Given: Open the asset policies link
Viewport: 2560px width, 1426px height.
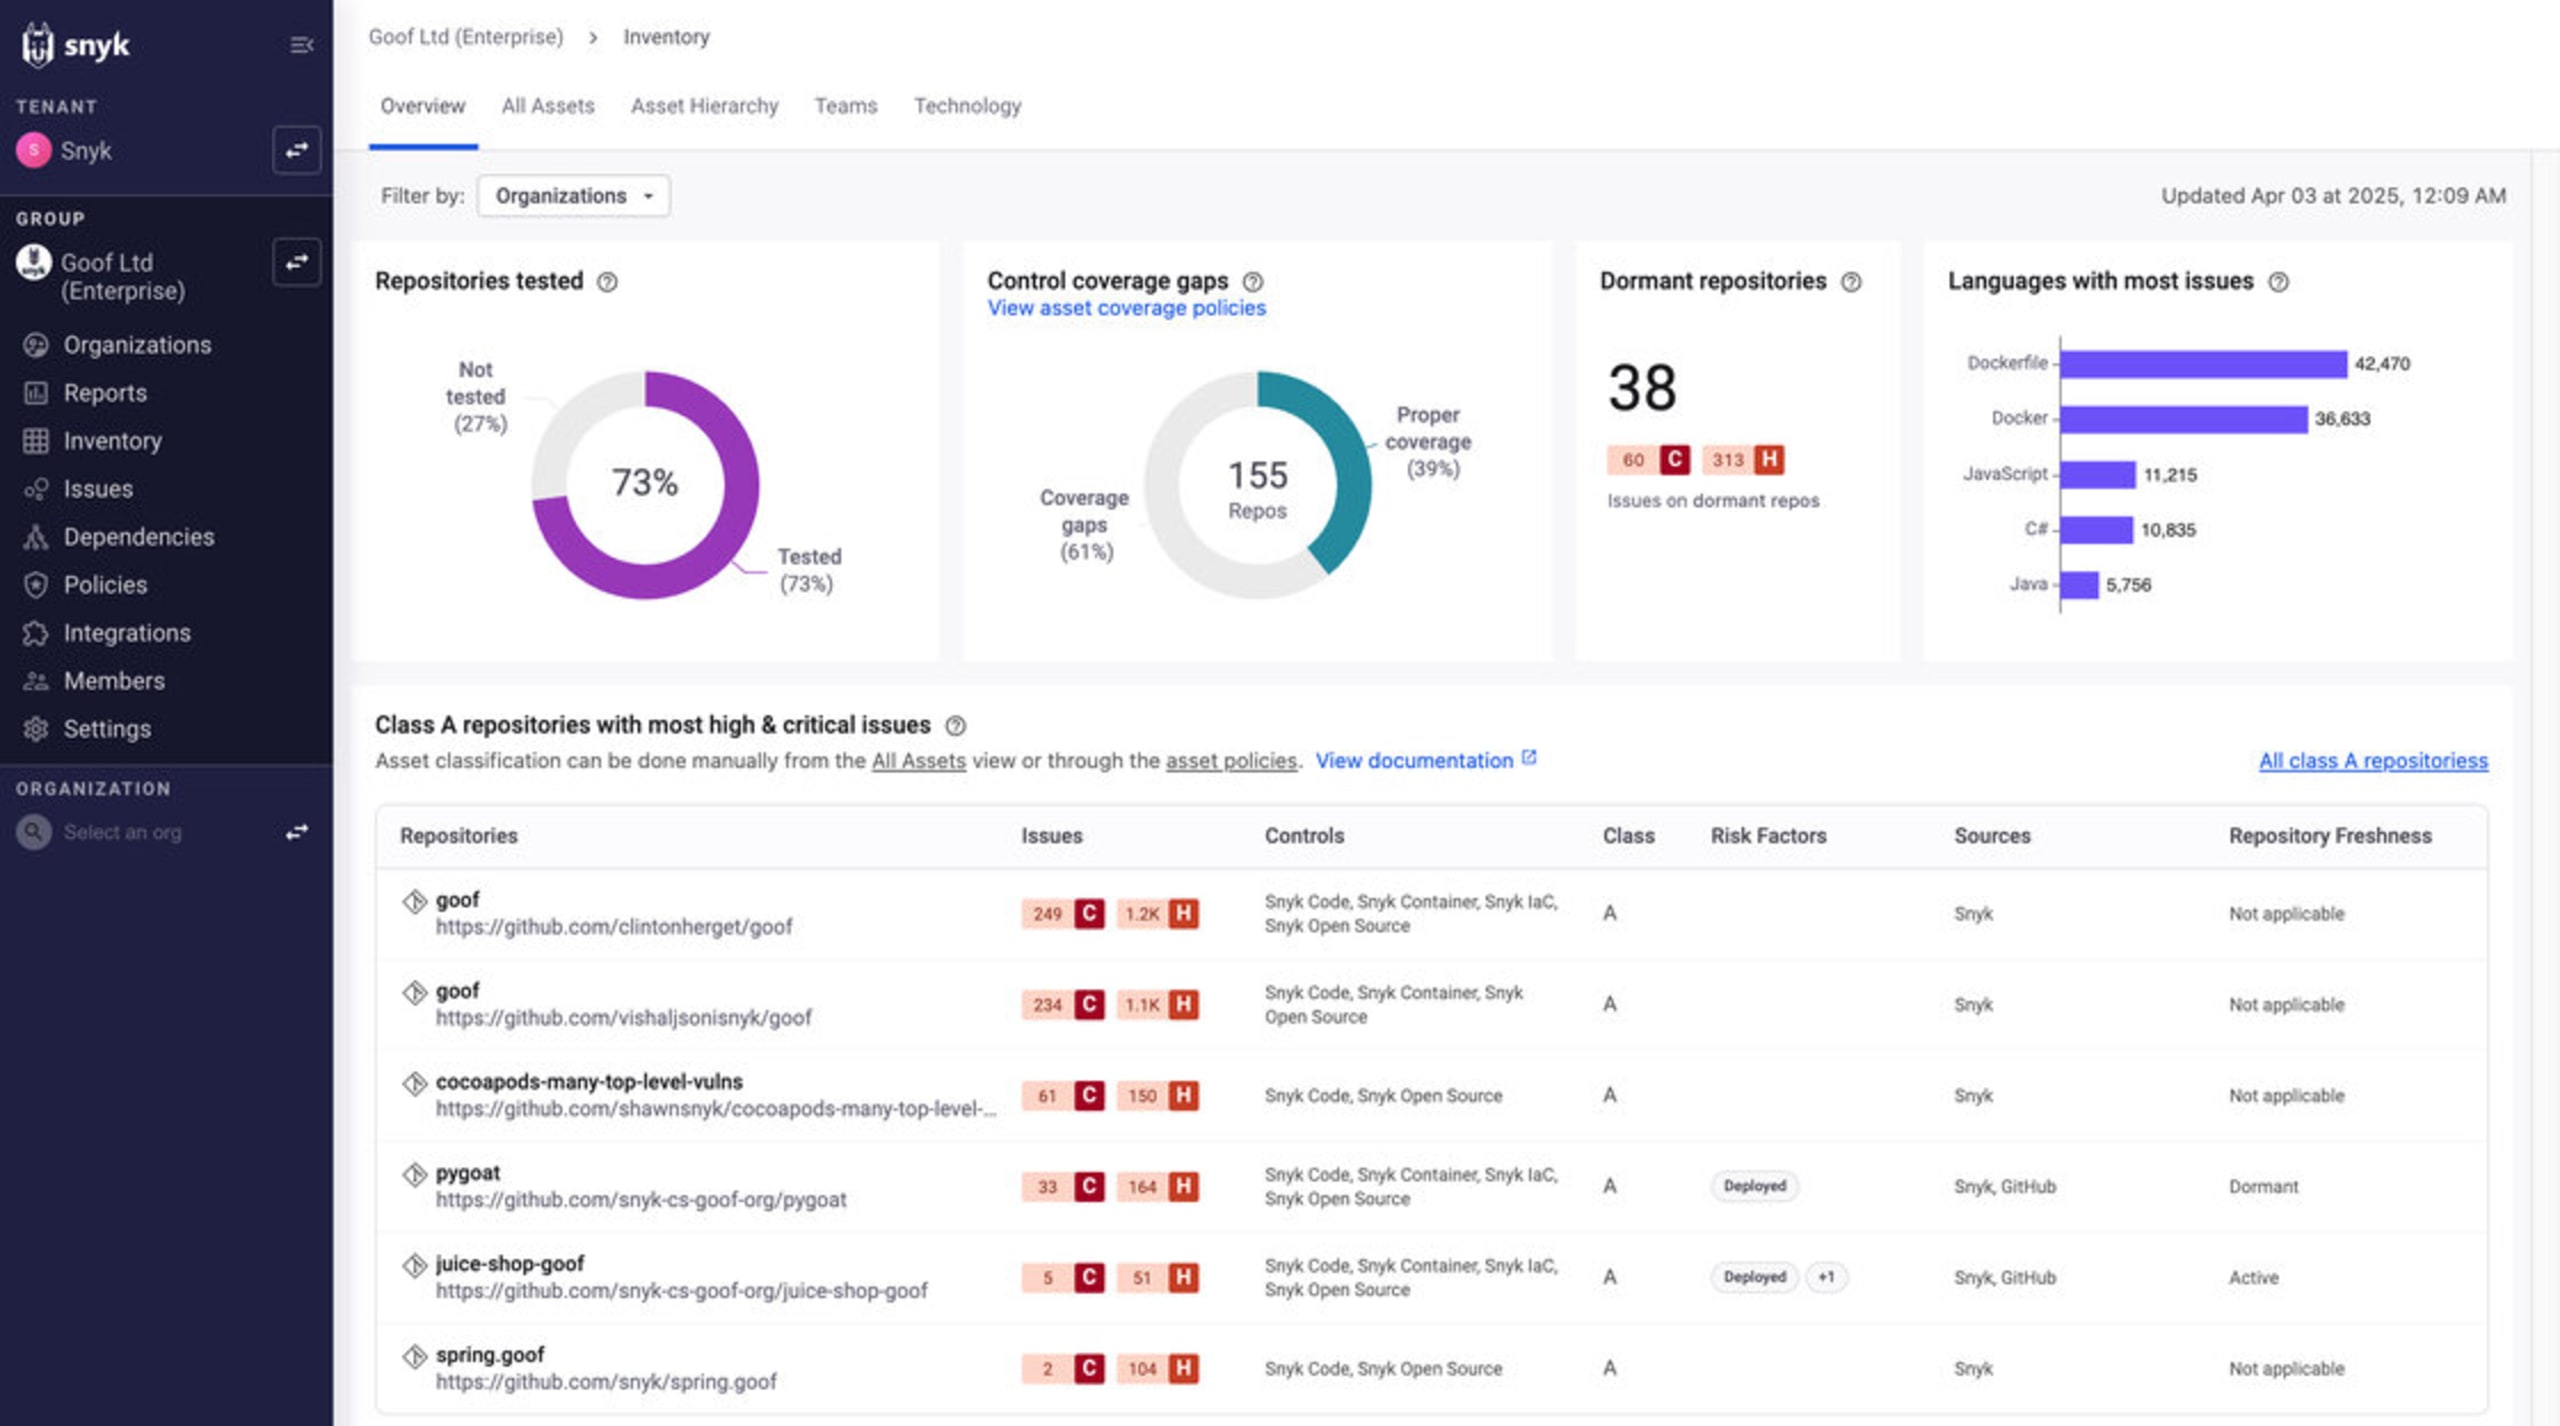Looking at the screenshot, I should point(1231,761).
